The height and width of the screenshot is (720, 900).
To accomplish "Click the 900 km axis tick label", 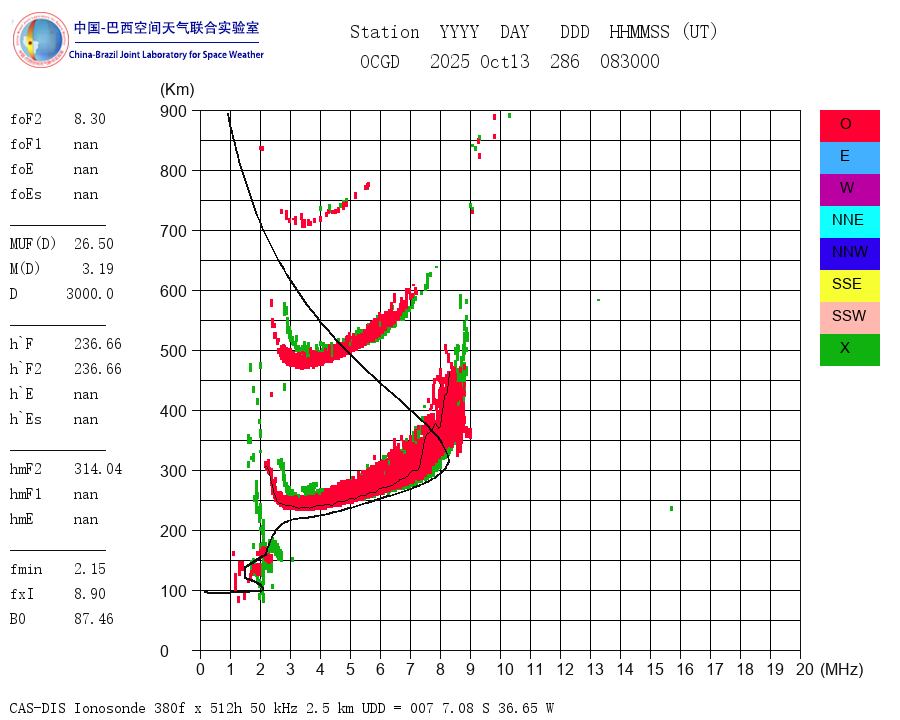I will point(173,111).
